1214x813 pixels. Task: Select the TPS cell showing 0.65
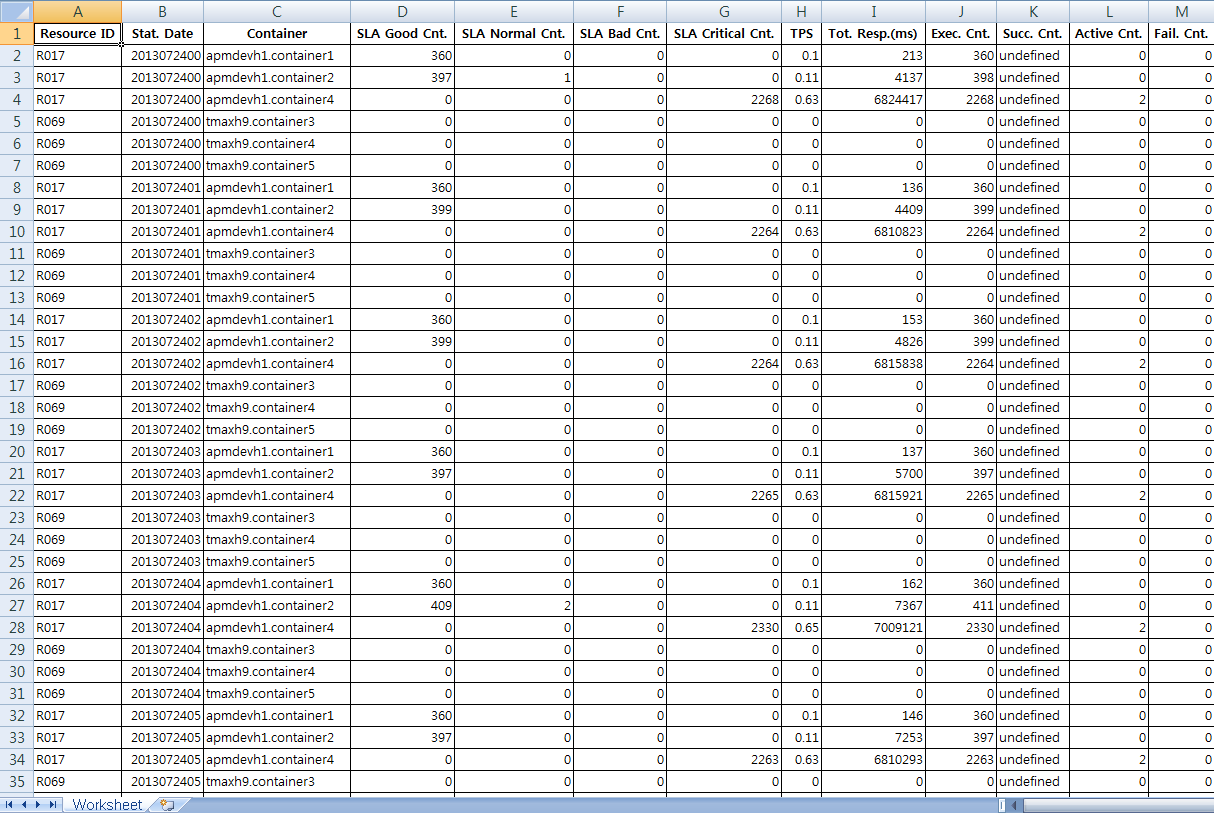802,627
